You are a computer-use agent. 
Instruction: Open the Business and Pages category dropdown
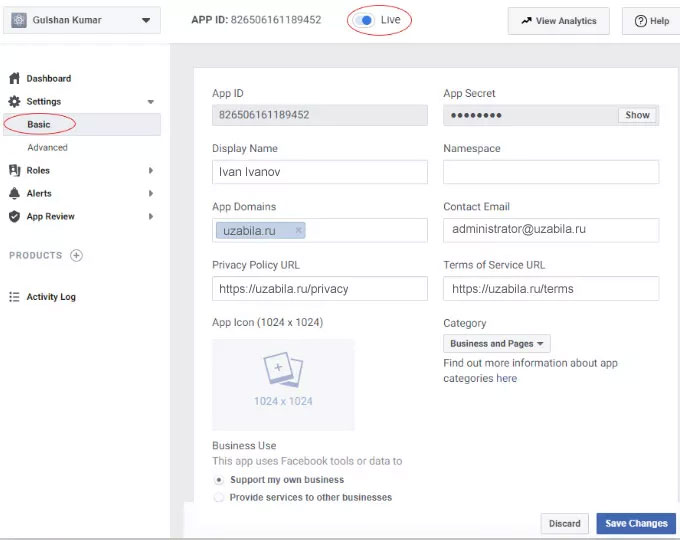(497, 343)
